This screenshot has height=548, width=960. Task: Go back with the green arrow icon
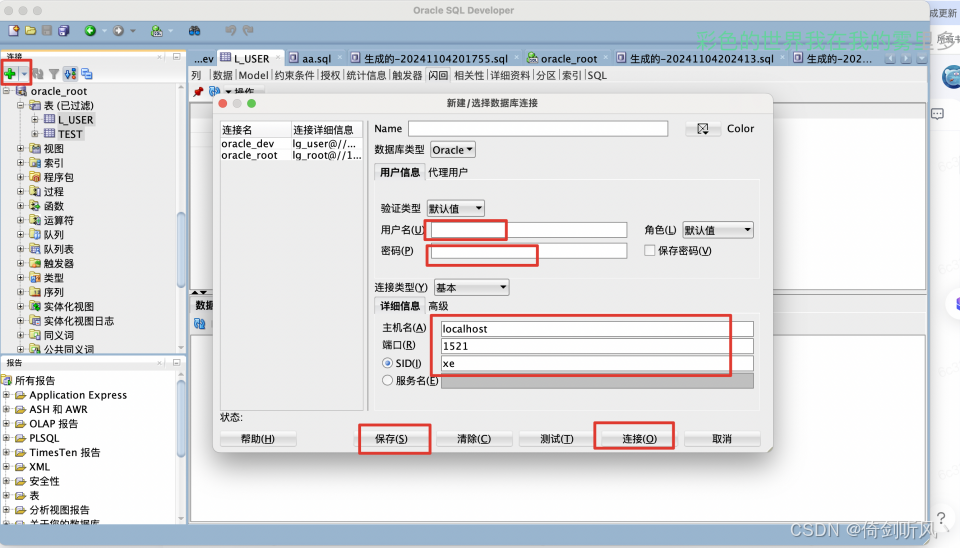pyautogui.click(x=91, y=31)
